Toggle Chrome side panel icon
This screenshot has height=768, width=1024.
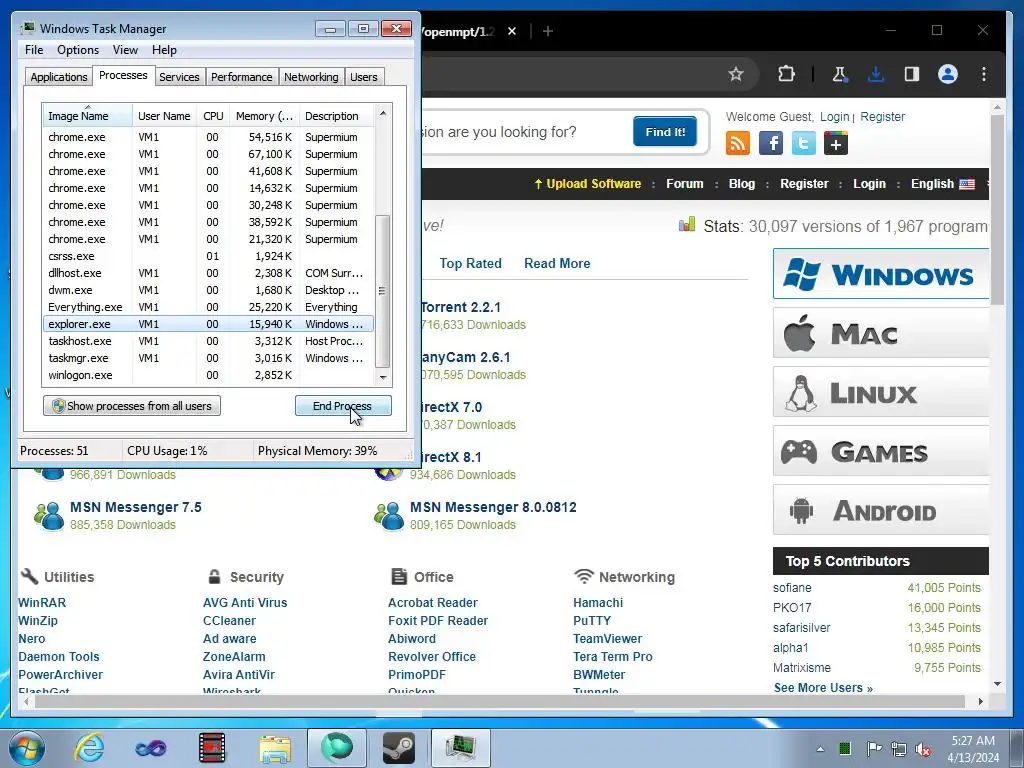click(912, 74)
